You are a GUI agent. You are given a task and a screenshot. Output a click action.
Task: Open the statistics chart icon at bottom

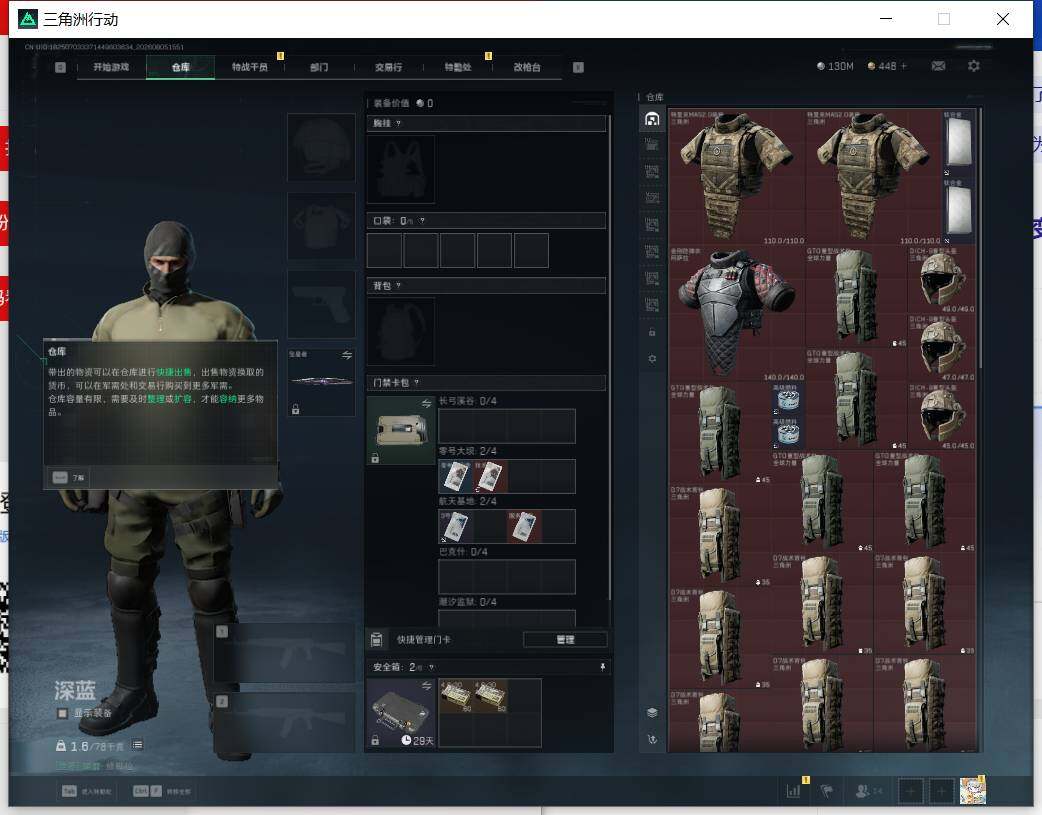793,790
